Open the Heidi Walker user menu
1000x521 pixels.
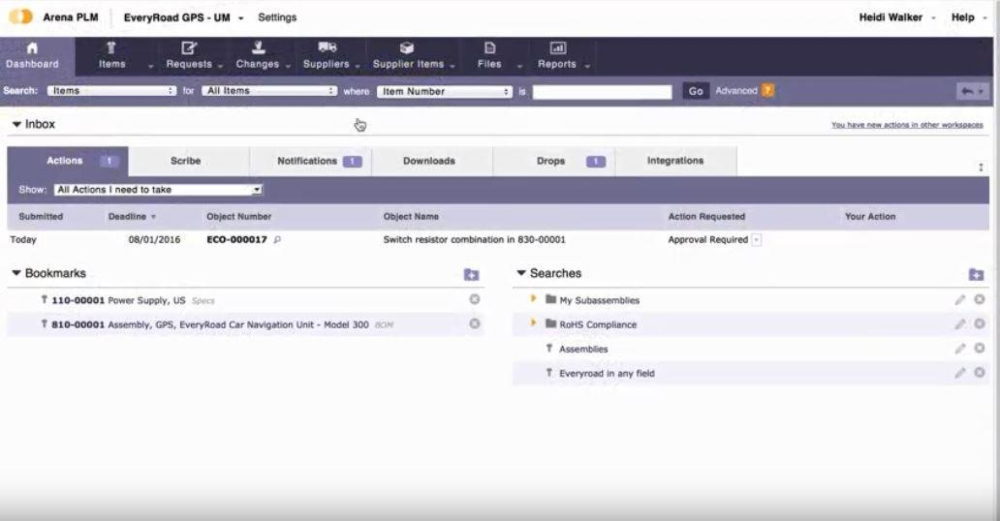897,17
